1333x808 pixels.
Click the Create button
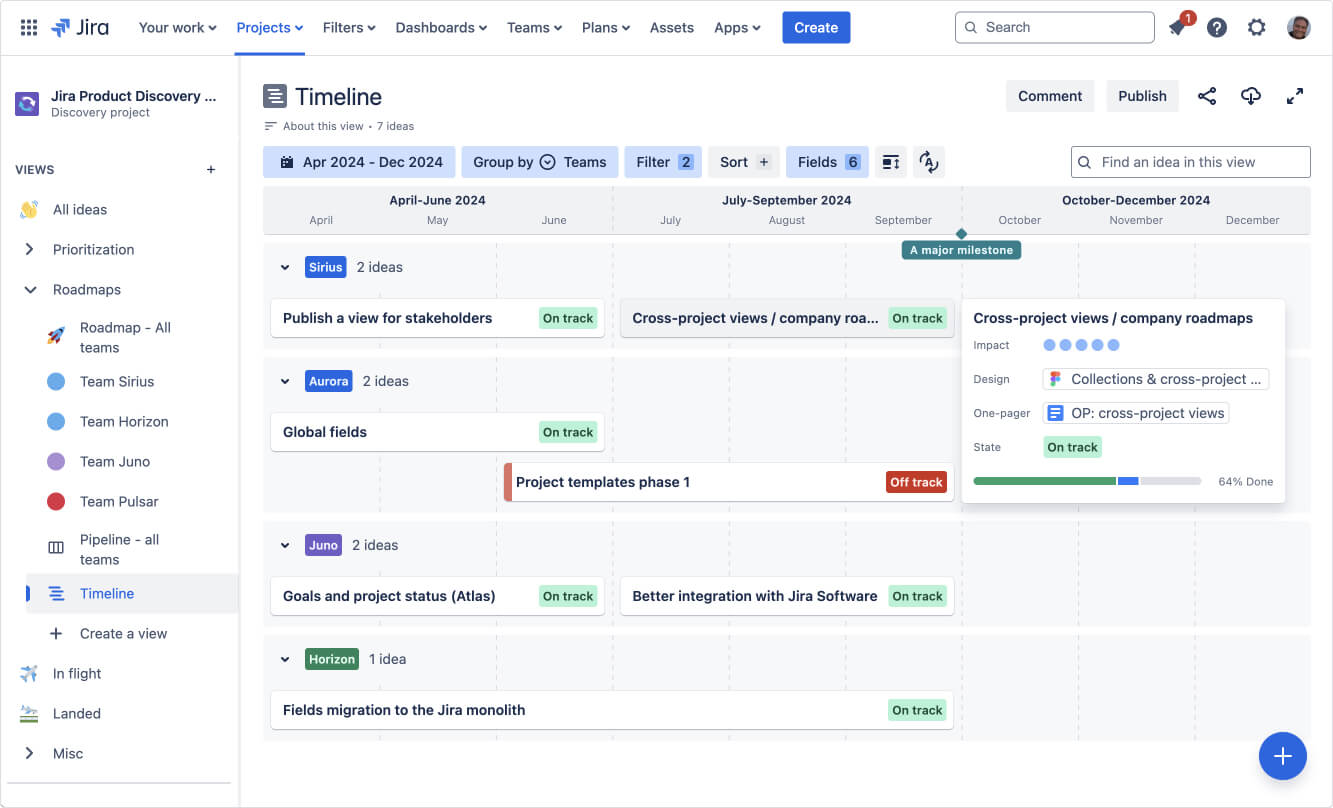click(x=816, y=27)
